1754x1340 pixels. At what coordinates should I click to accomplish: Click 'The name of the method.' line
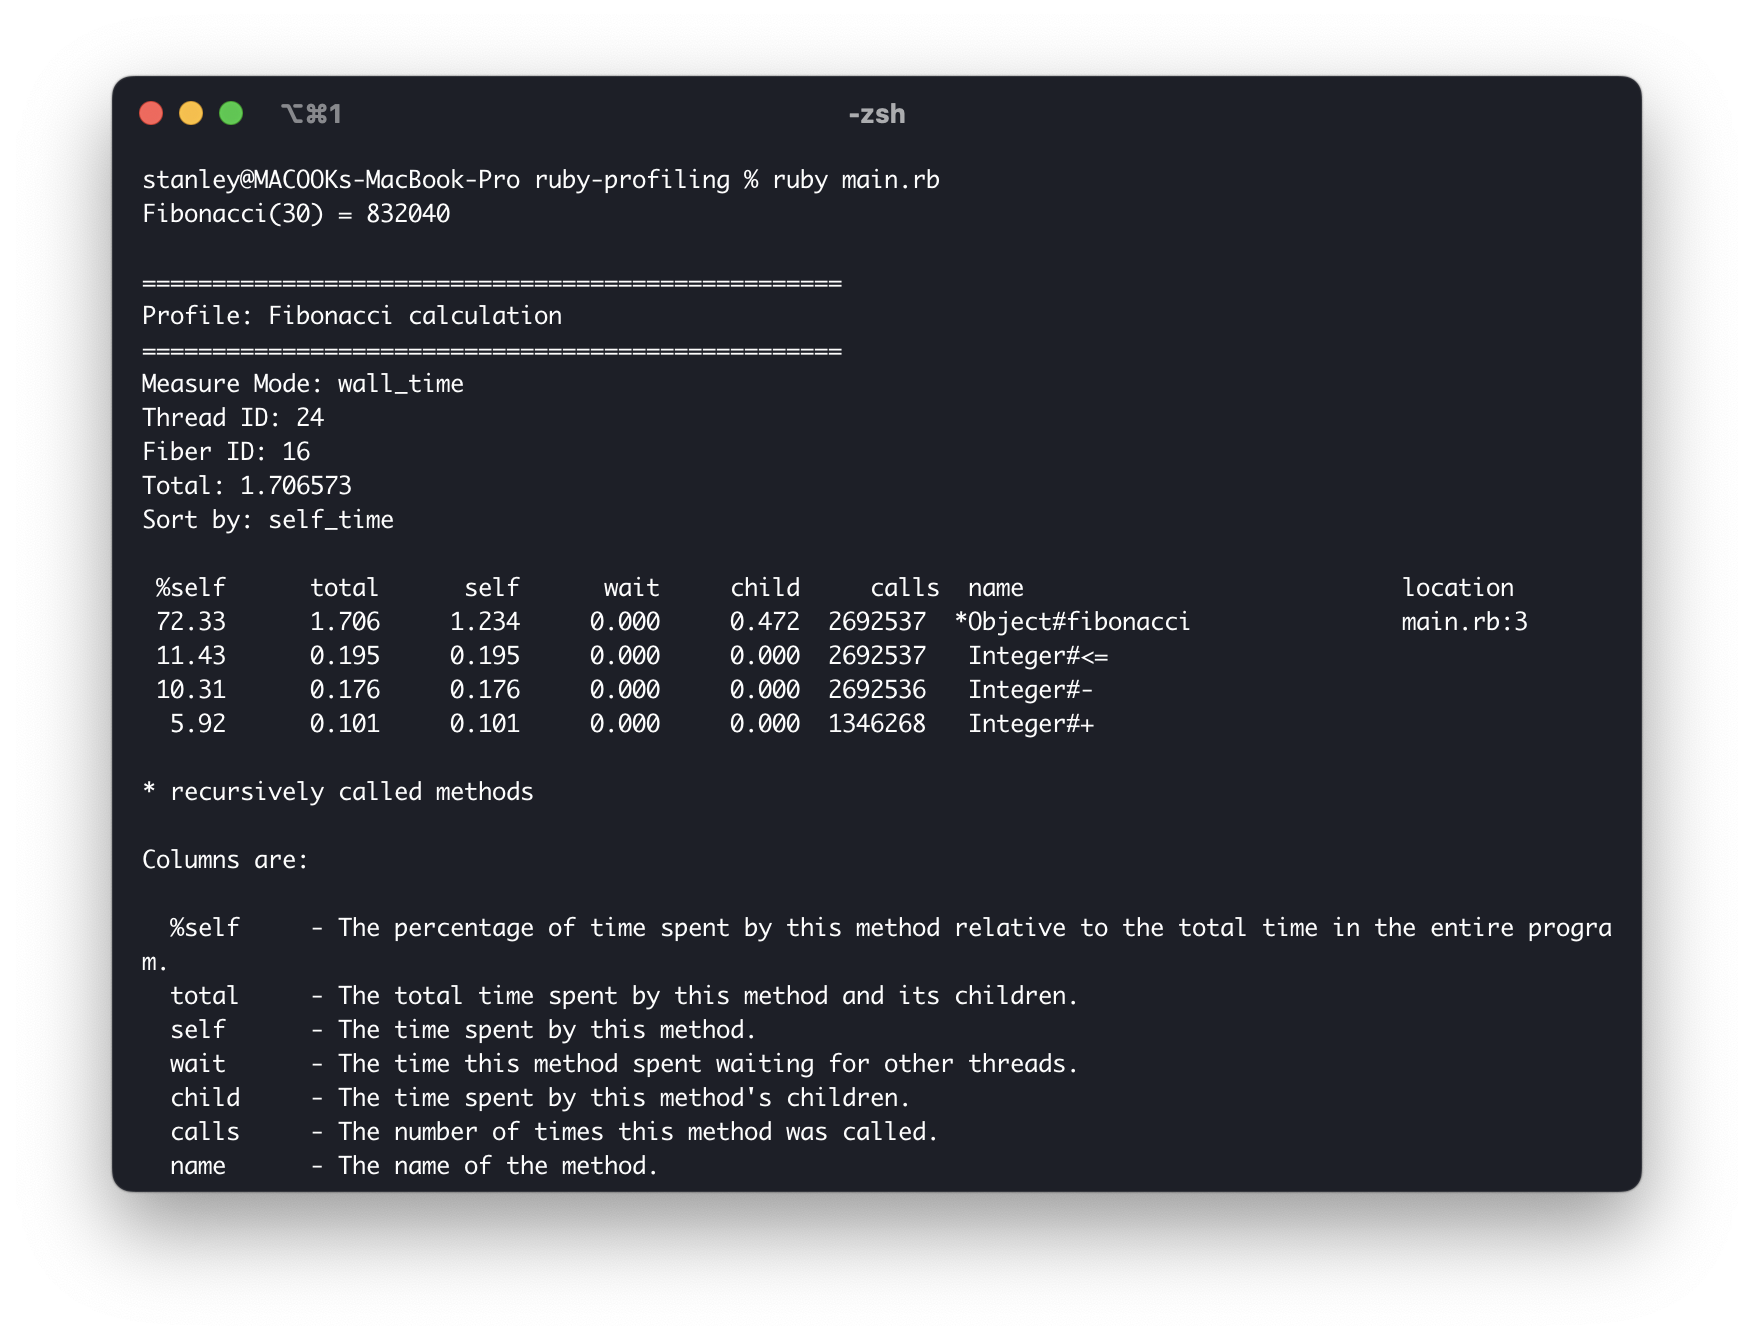[498, 1166]
